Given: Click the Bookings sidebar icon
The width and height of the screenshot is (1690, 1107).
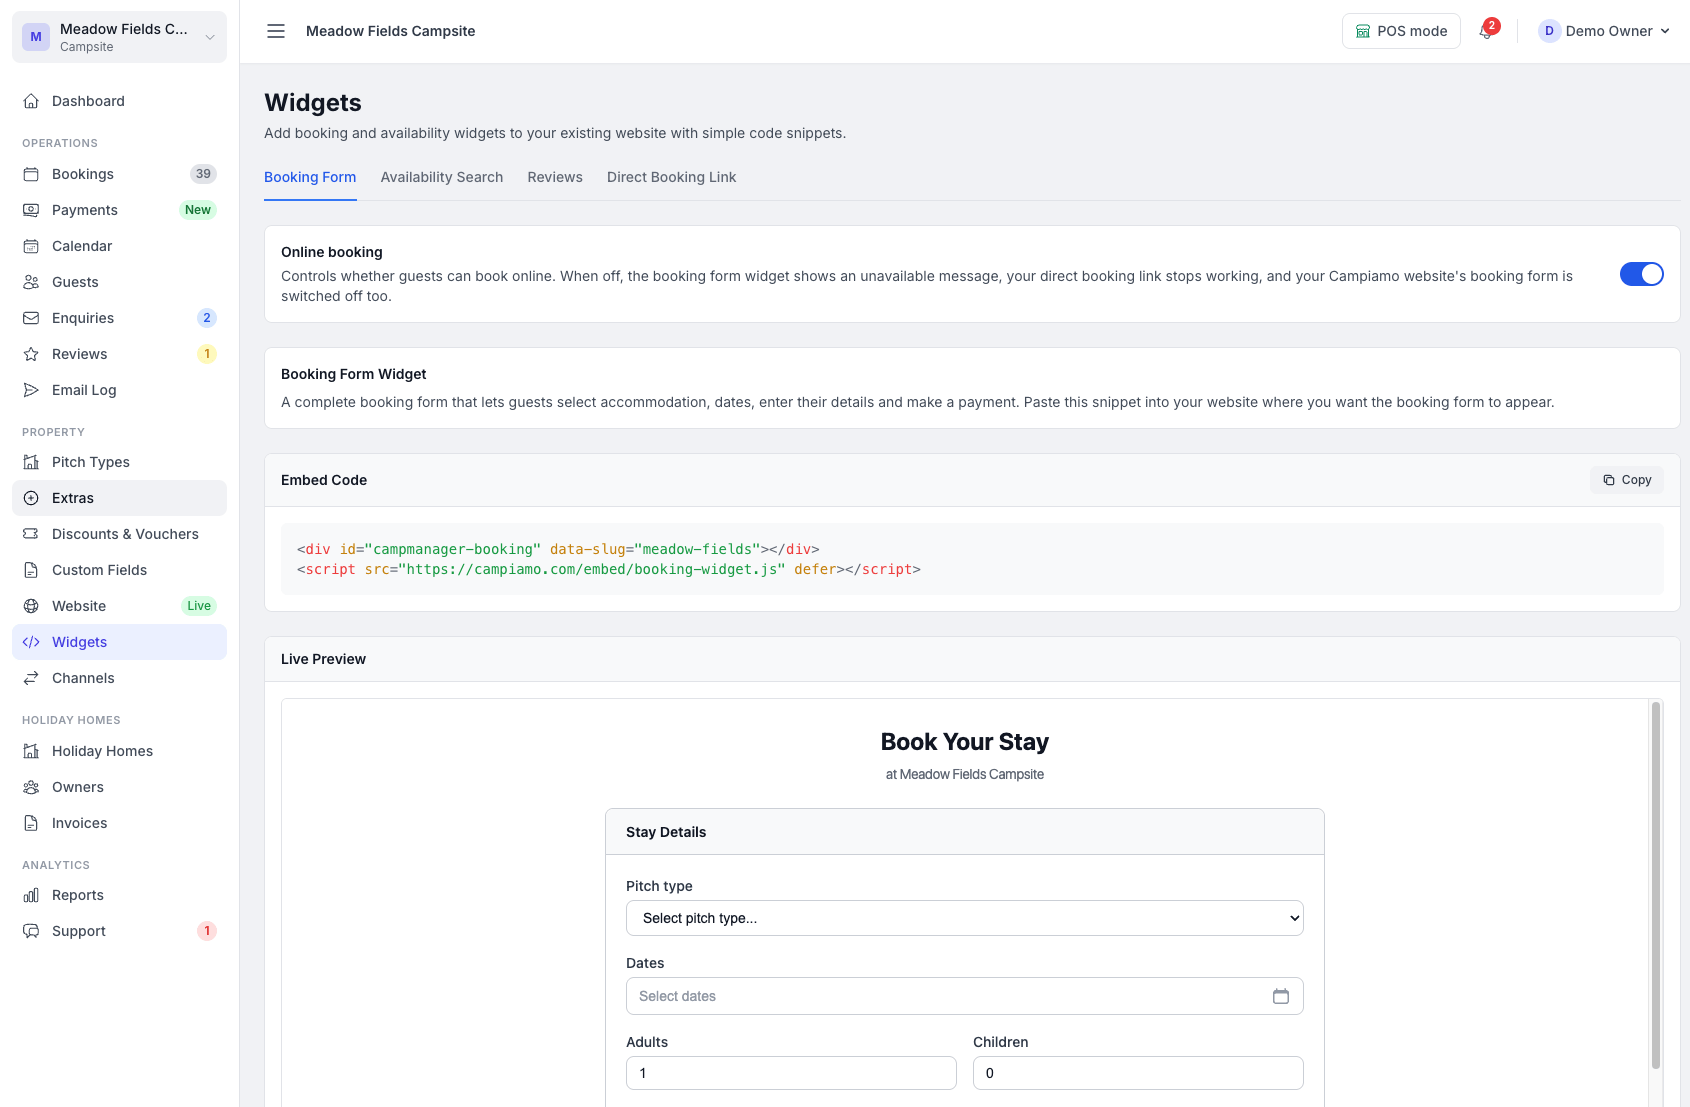Looking at the screenshot, I should click(x=31, y=174).
